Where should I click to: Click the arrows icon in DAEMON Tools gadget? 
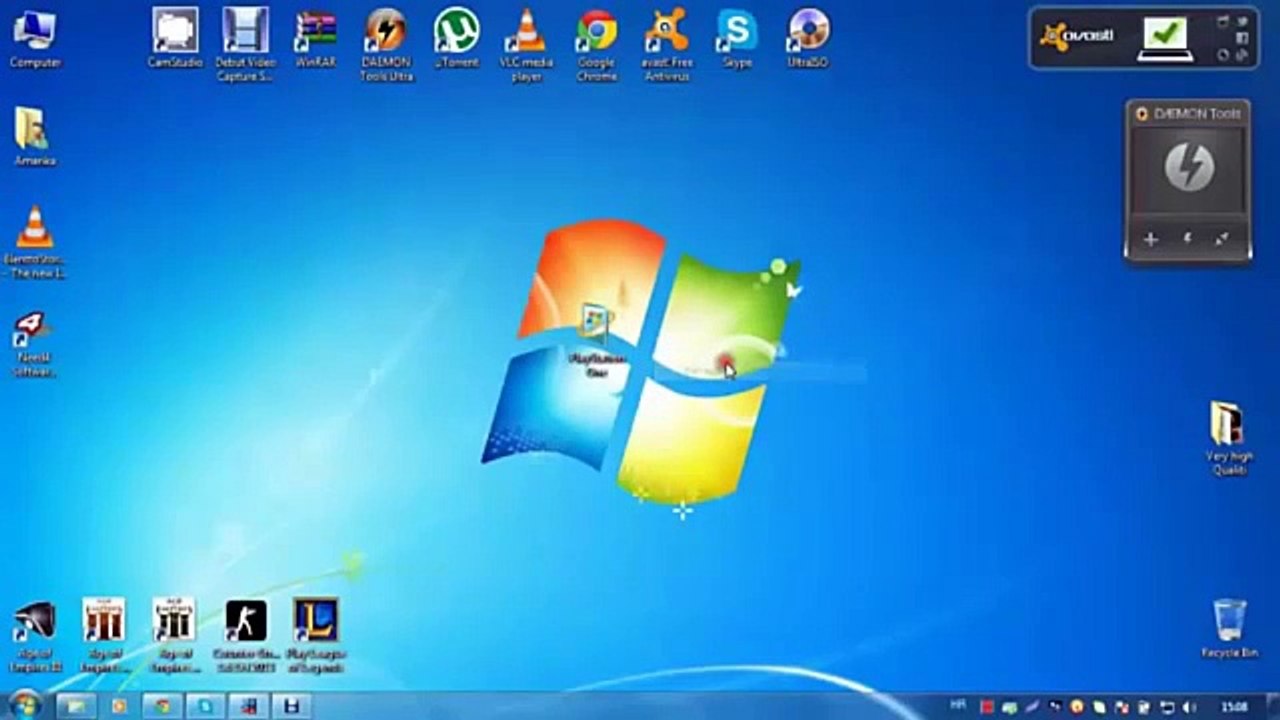[1221, 239]
